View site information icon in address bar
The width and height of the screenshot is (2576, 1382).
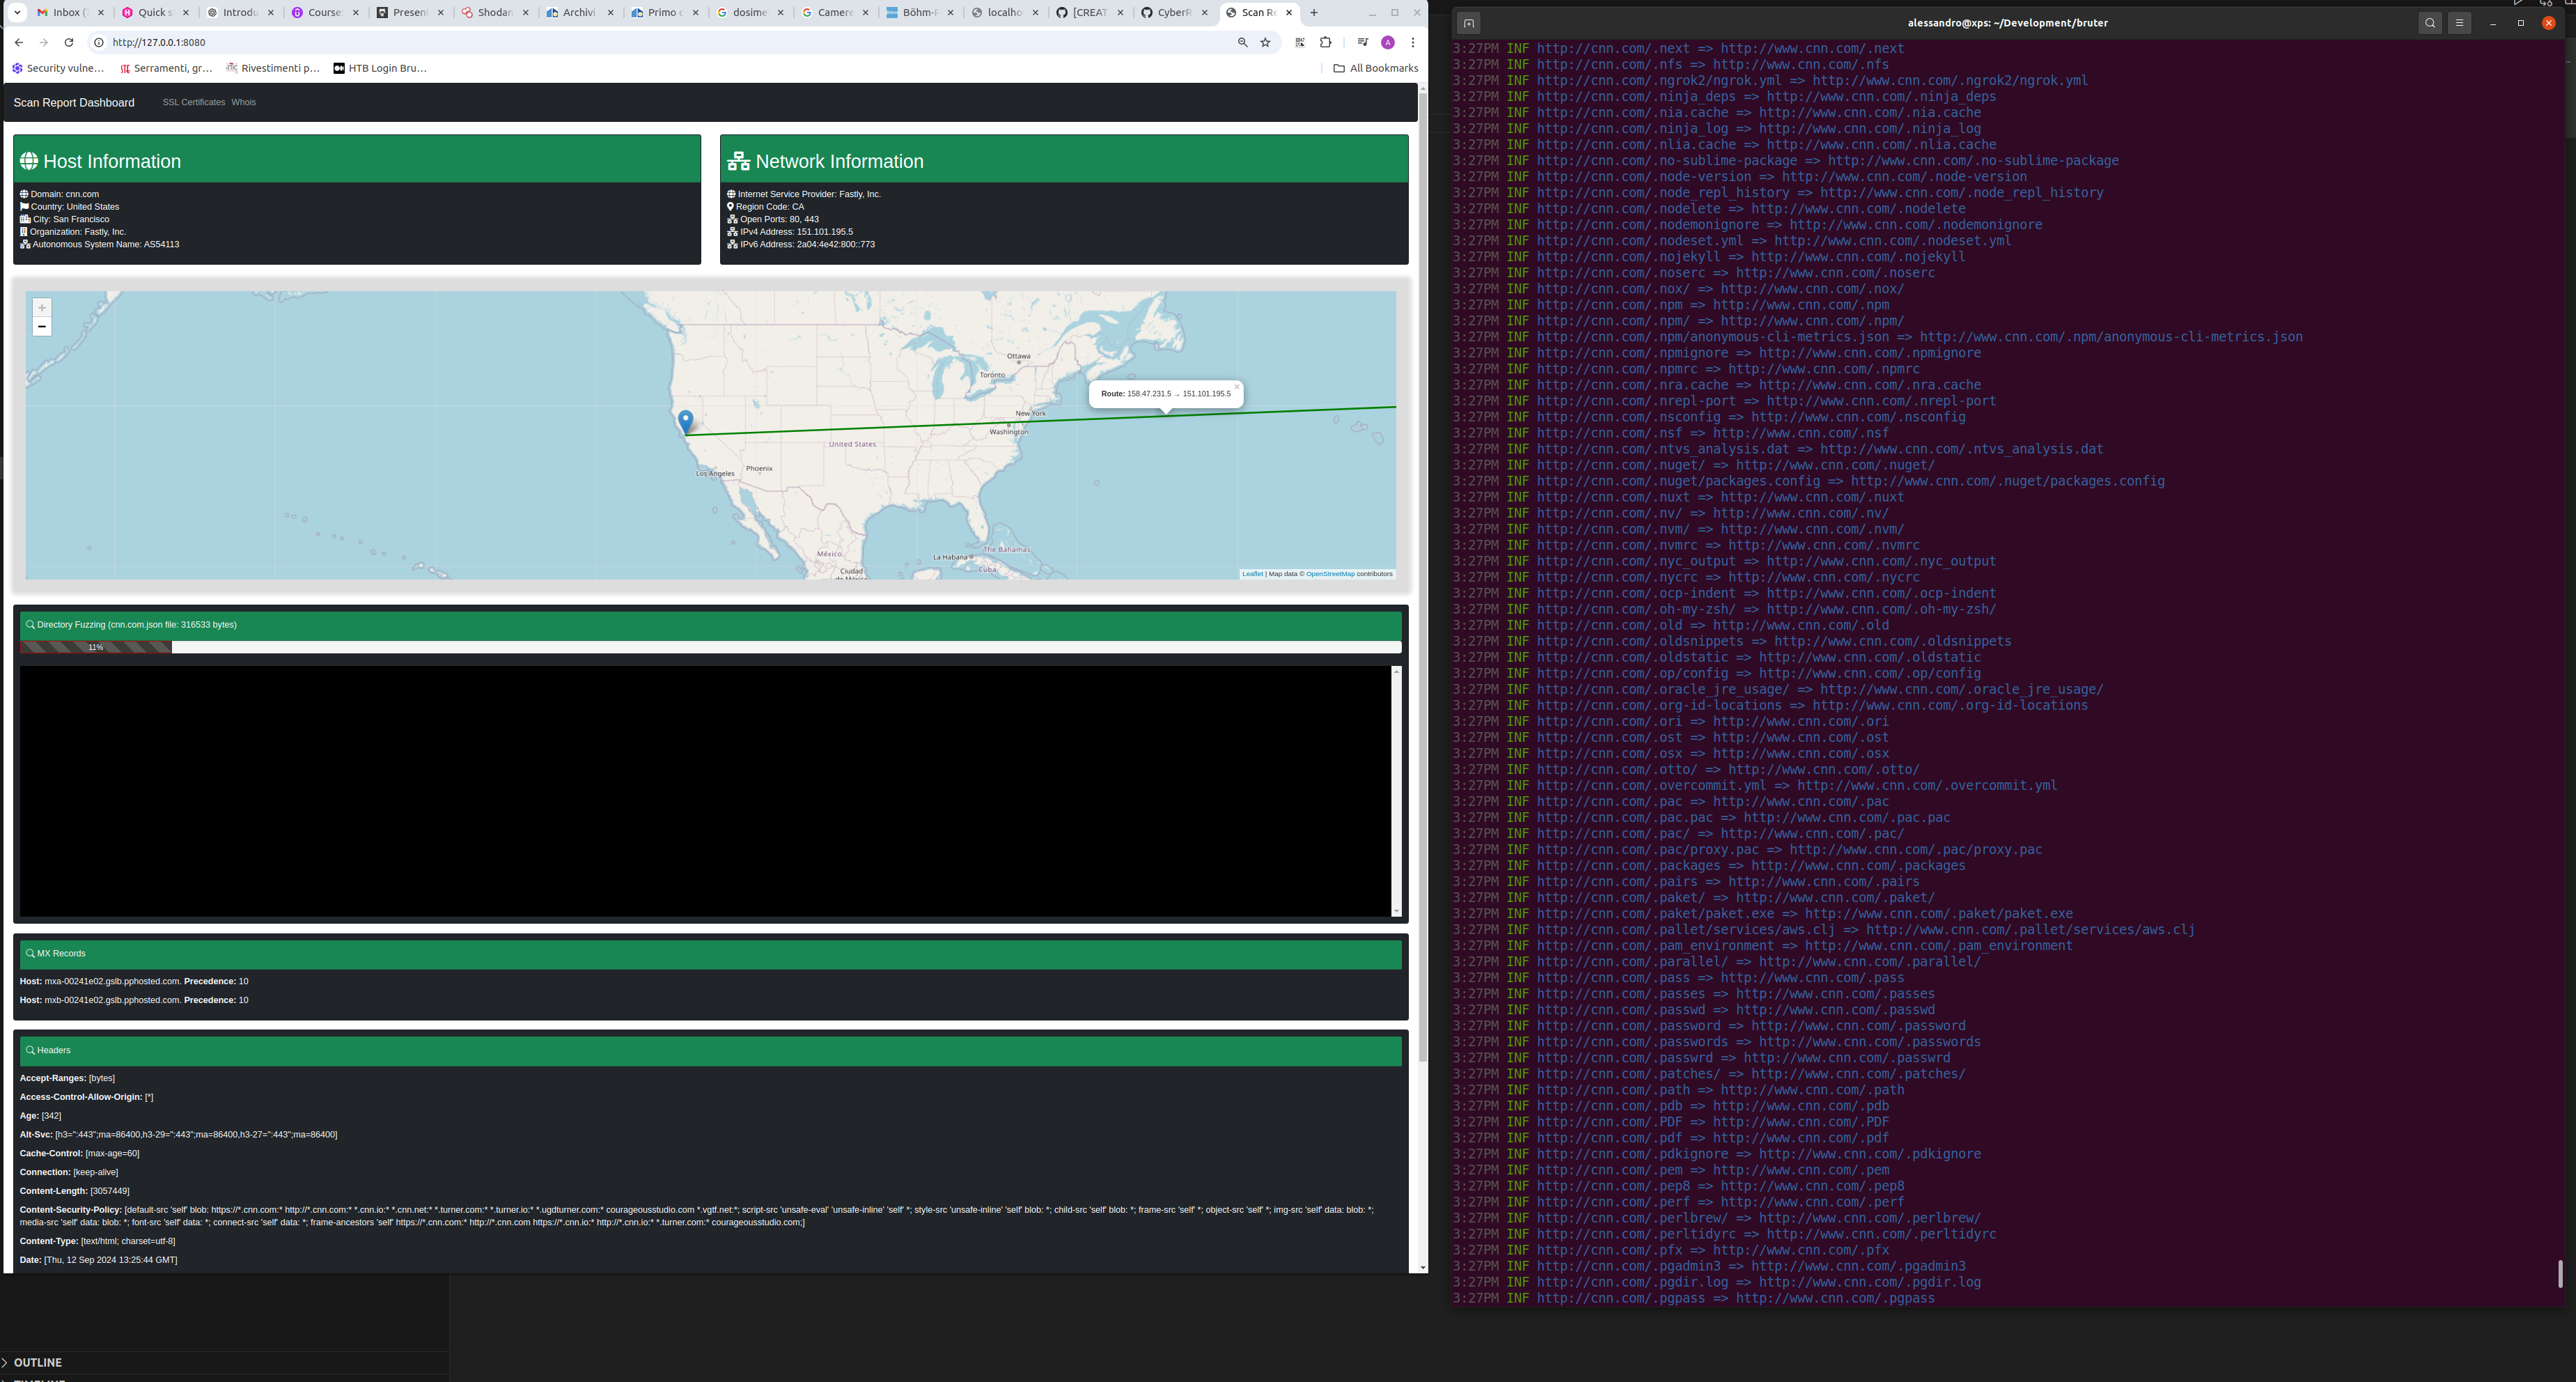click(x=98, y=42)
